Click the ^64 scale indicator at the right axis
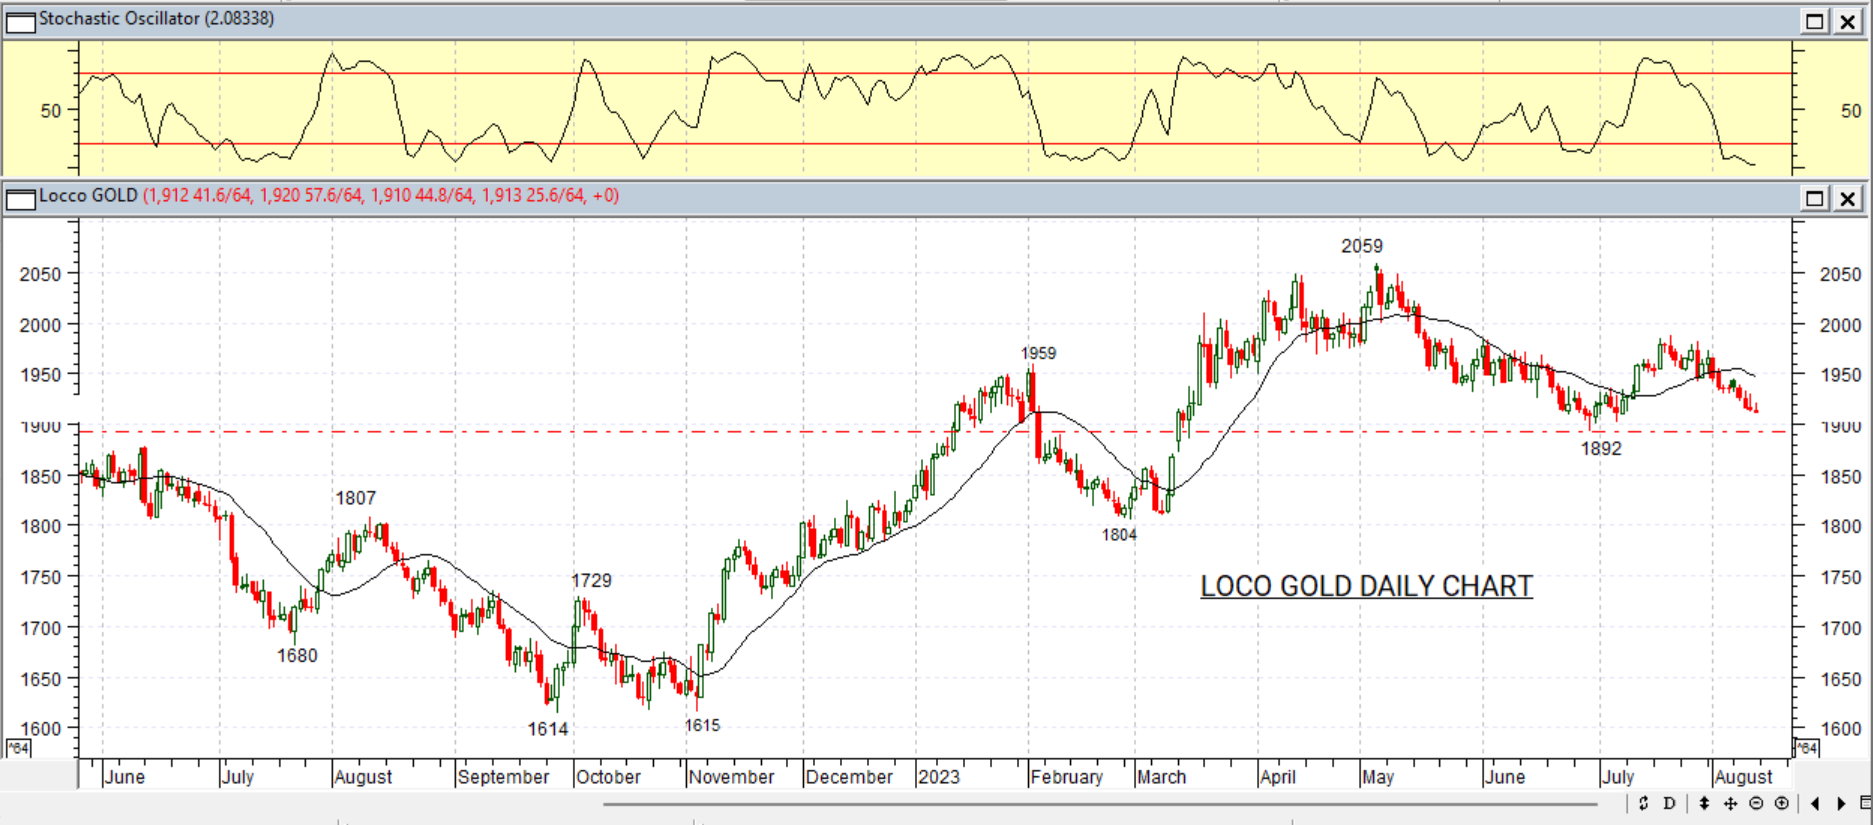The image size is (1873, 825). tap(1806, 748)
